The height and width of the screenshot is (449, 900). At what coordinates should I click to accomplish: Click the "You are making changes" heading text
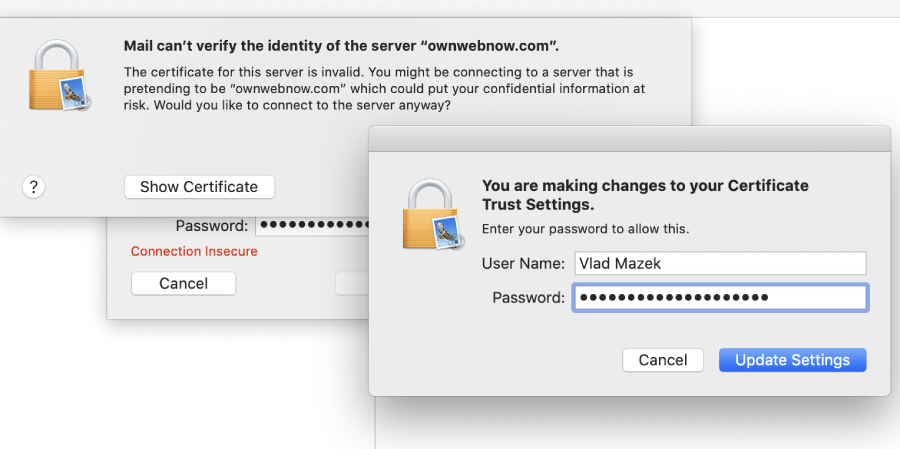click(645, 194)
